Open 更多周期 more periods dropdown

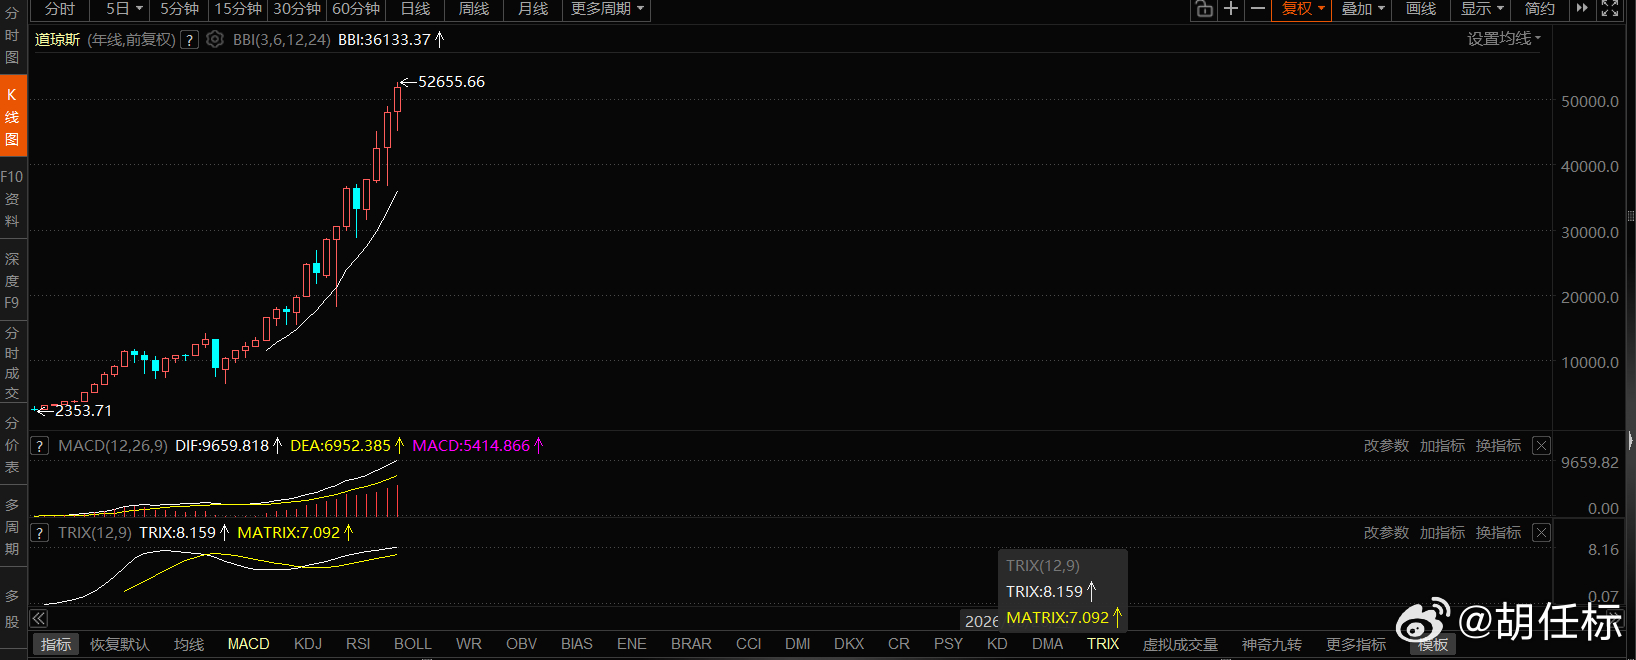[607, 9]
